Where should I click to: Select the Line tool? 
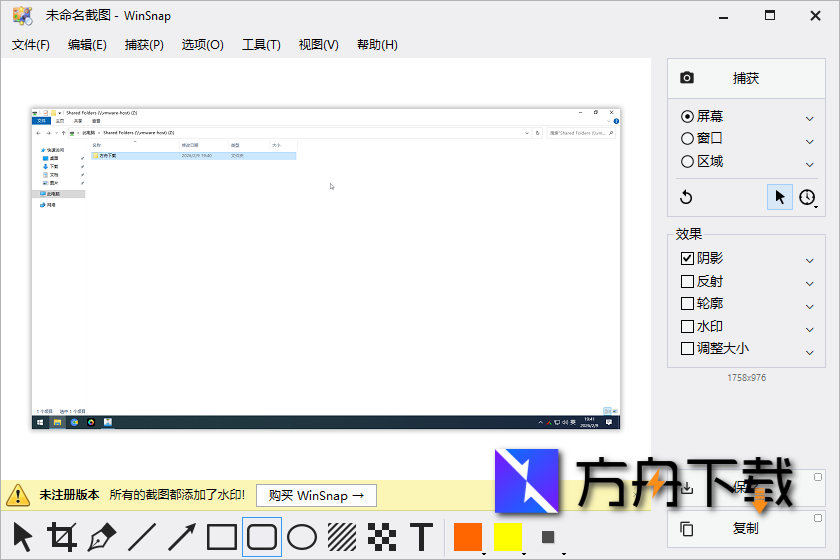coord(142,537)
